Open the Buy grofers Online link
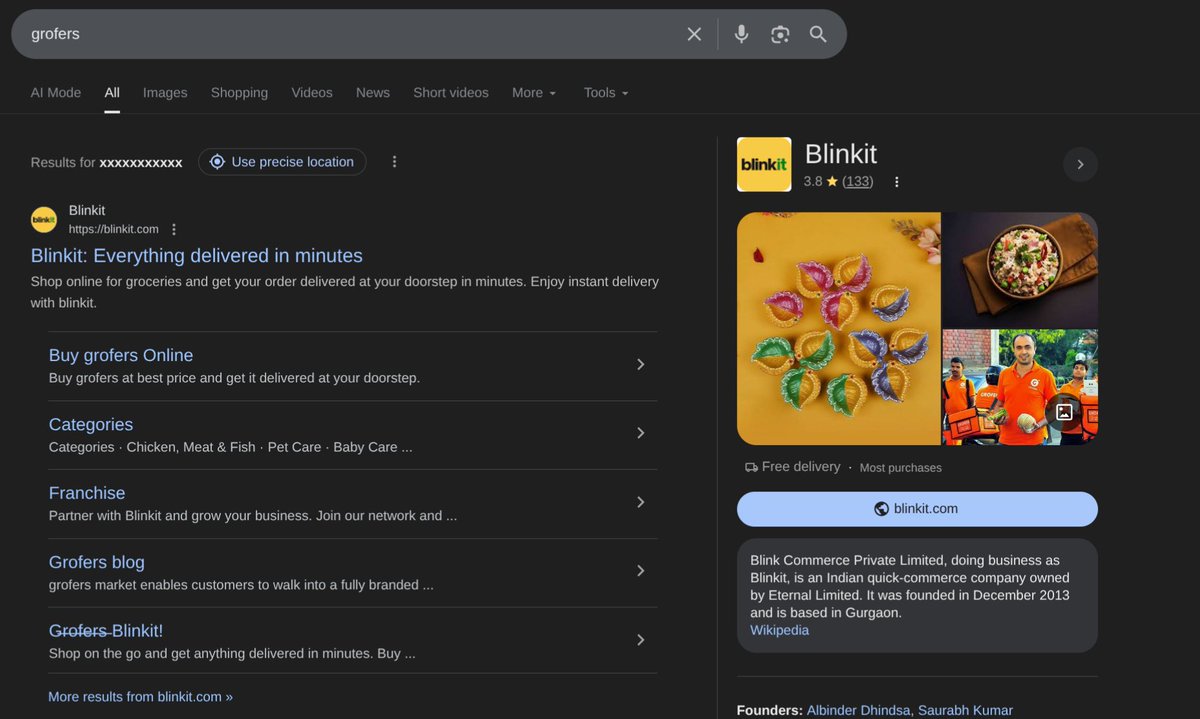Image resolution: width=1200 pixels, height=719 pixels. tap(121, 356)
